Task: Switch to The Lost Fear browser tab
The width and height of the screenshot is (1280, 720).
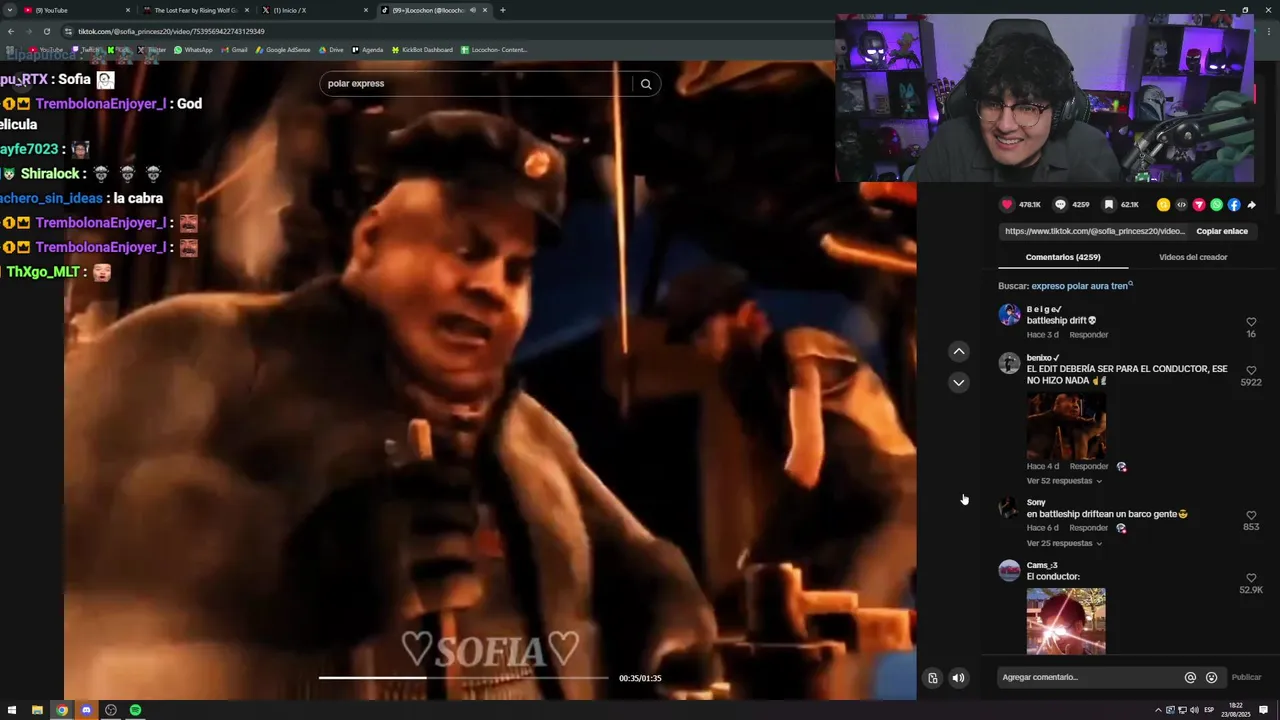Action: (195, 10)
